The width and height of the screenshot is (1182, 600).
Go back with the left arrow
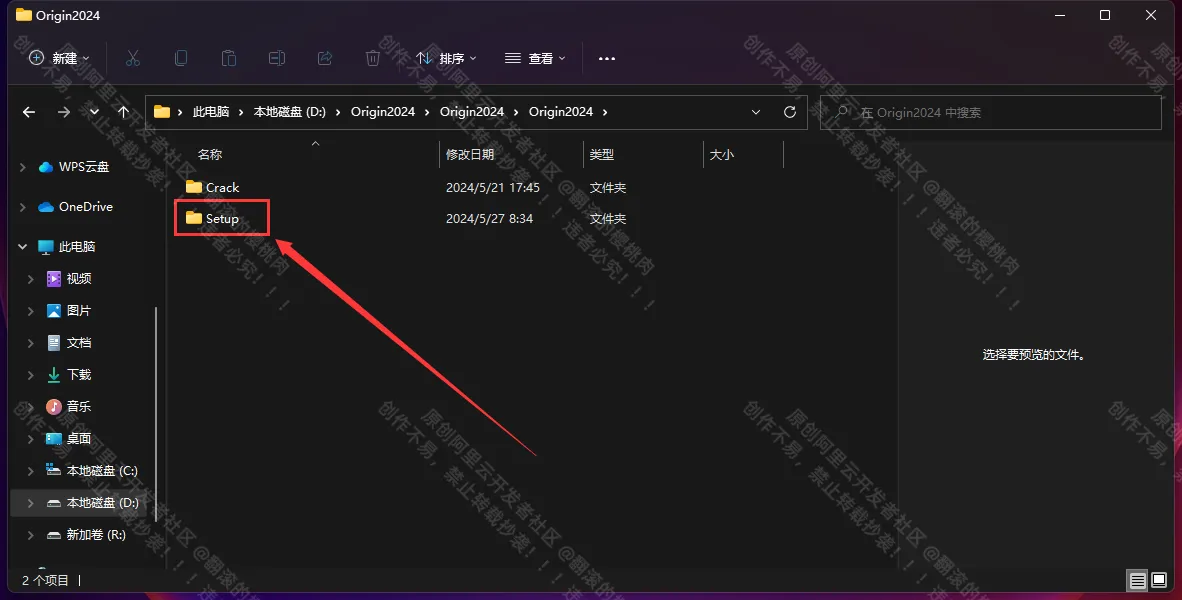click(29, 112)
